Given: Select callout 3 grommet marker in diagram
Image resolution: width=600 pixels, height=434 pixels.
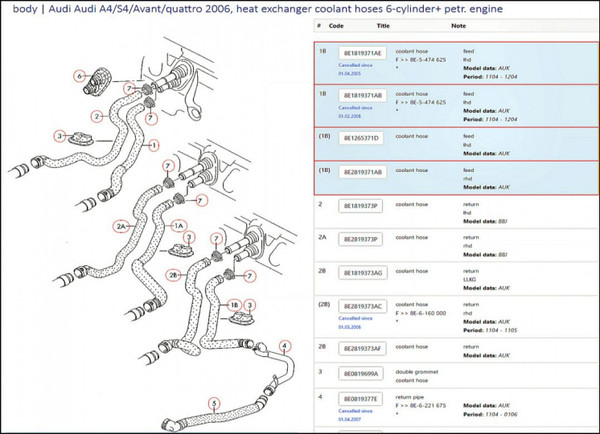Looking at the screenshot, I should coord(59,136).
